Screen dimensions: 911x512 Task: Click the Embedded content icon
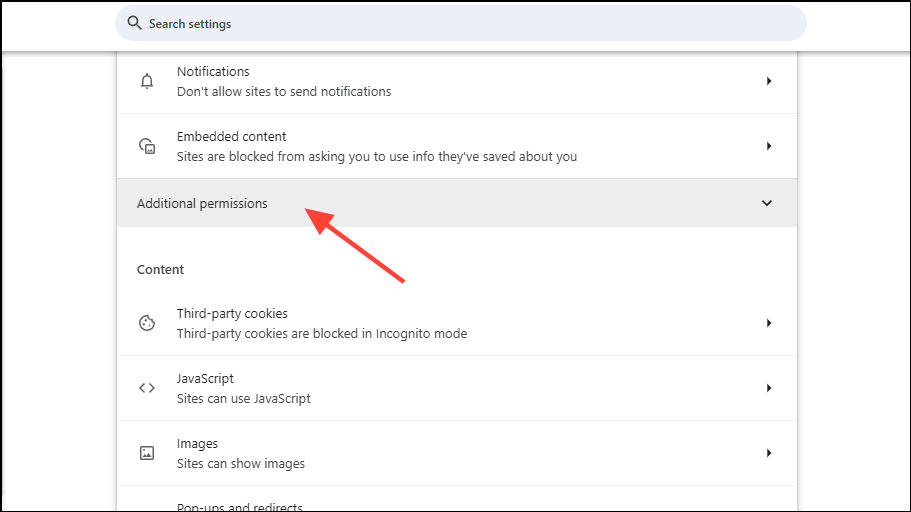[147, 146]
